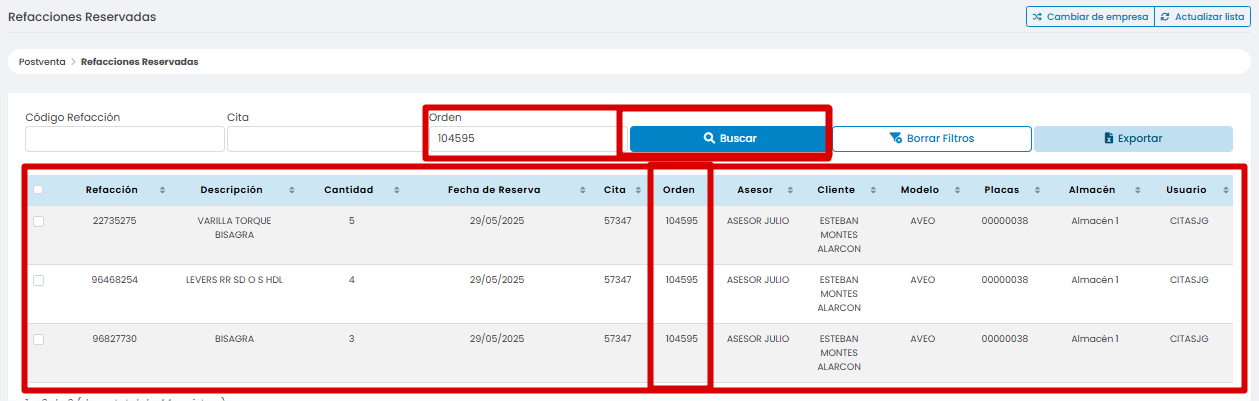Click the shuffle icon in Cambiar de empresa
Screen dimensions: 1259x401
(1037, 17)
